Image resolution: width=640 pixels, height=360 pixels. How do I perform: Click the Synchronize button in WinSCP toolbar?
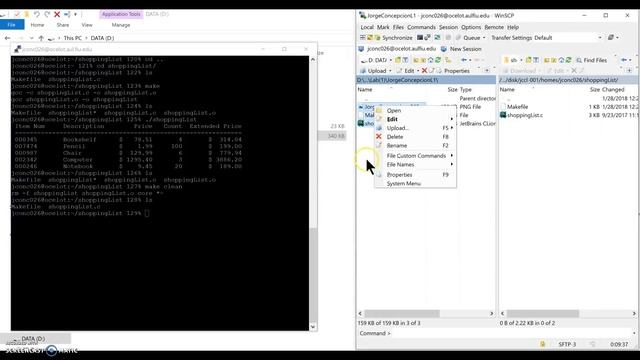tap(393, 38)
